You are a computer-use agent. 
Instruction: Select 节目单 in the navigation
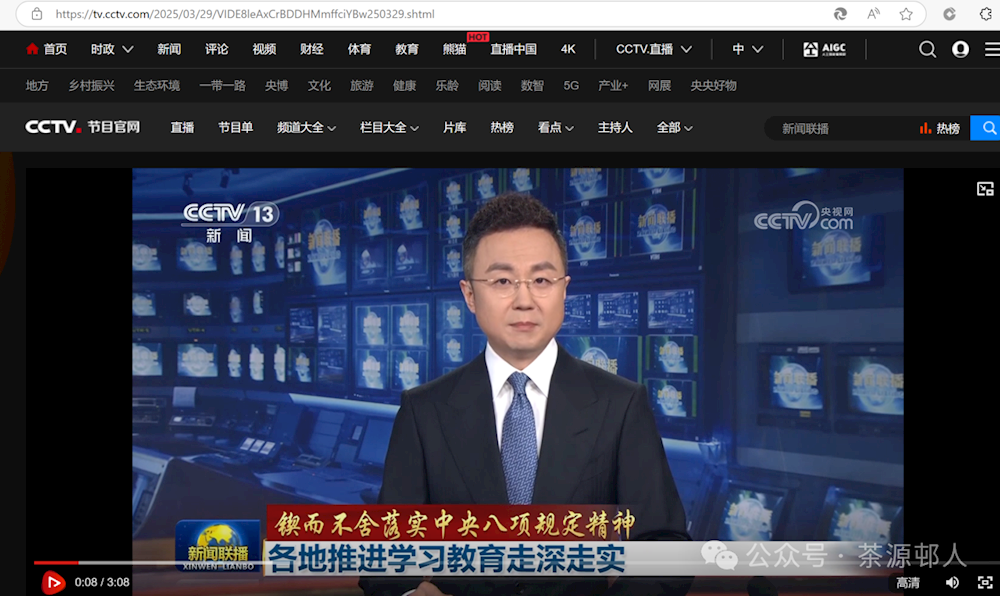[236, 128]
